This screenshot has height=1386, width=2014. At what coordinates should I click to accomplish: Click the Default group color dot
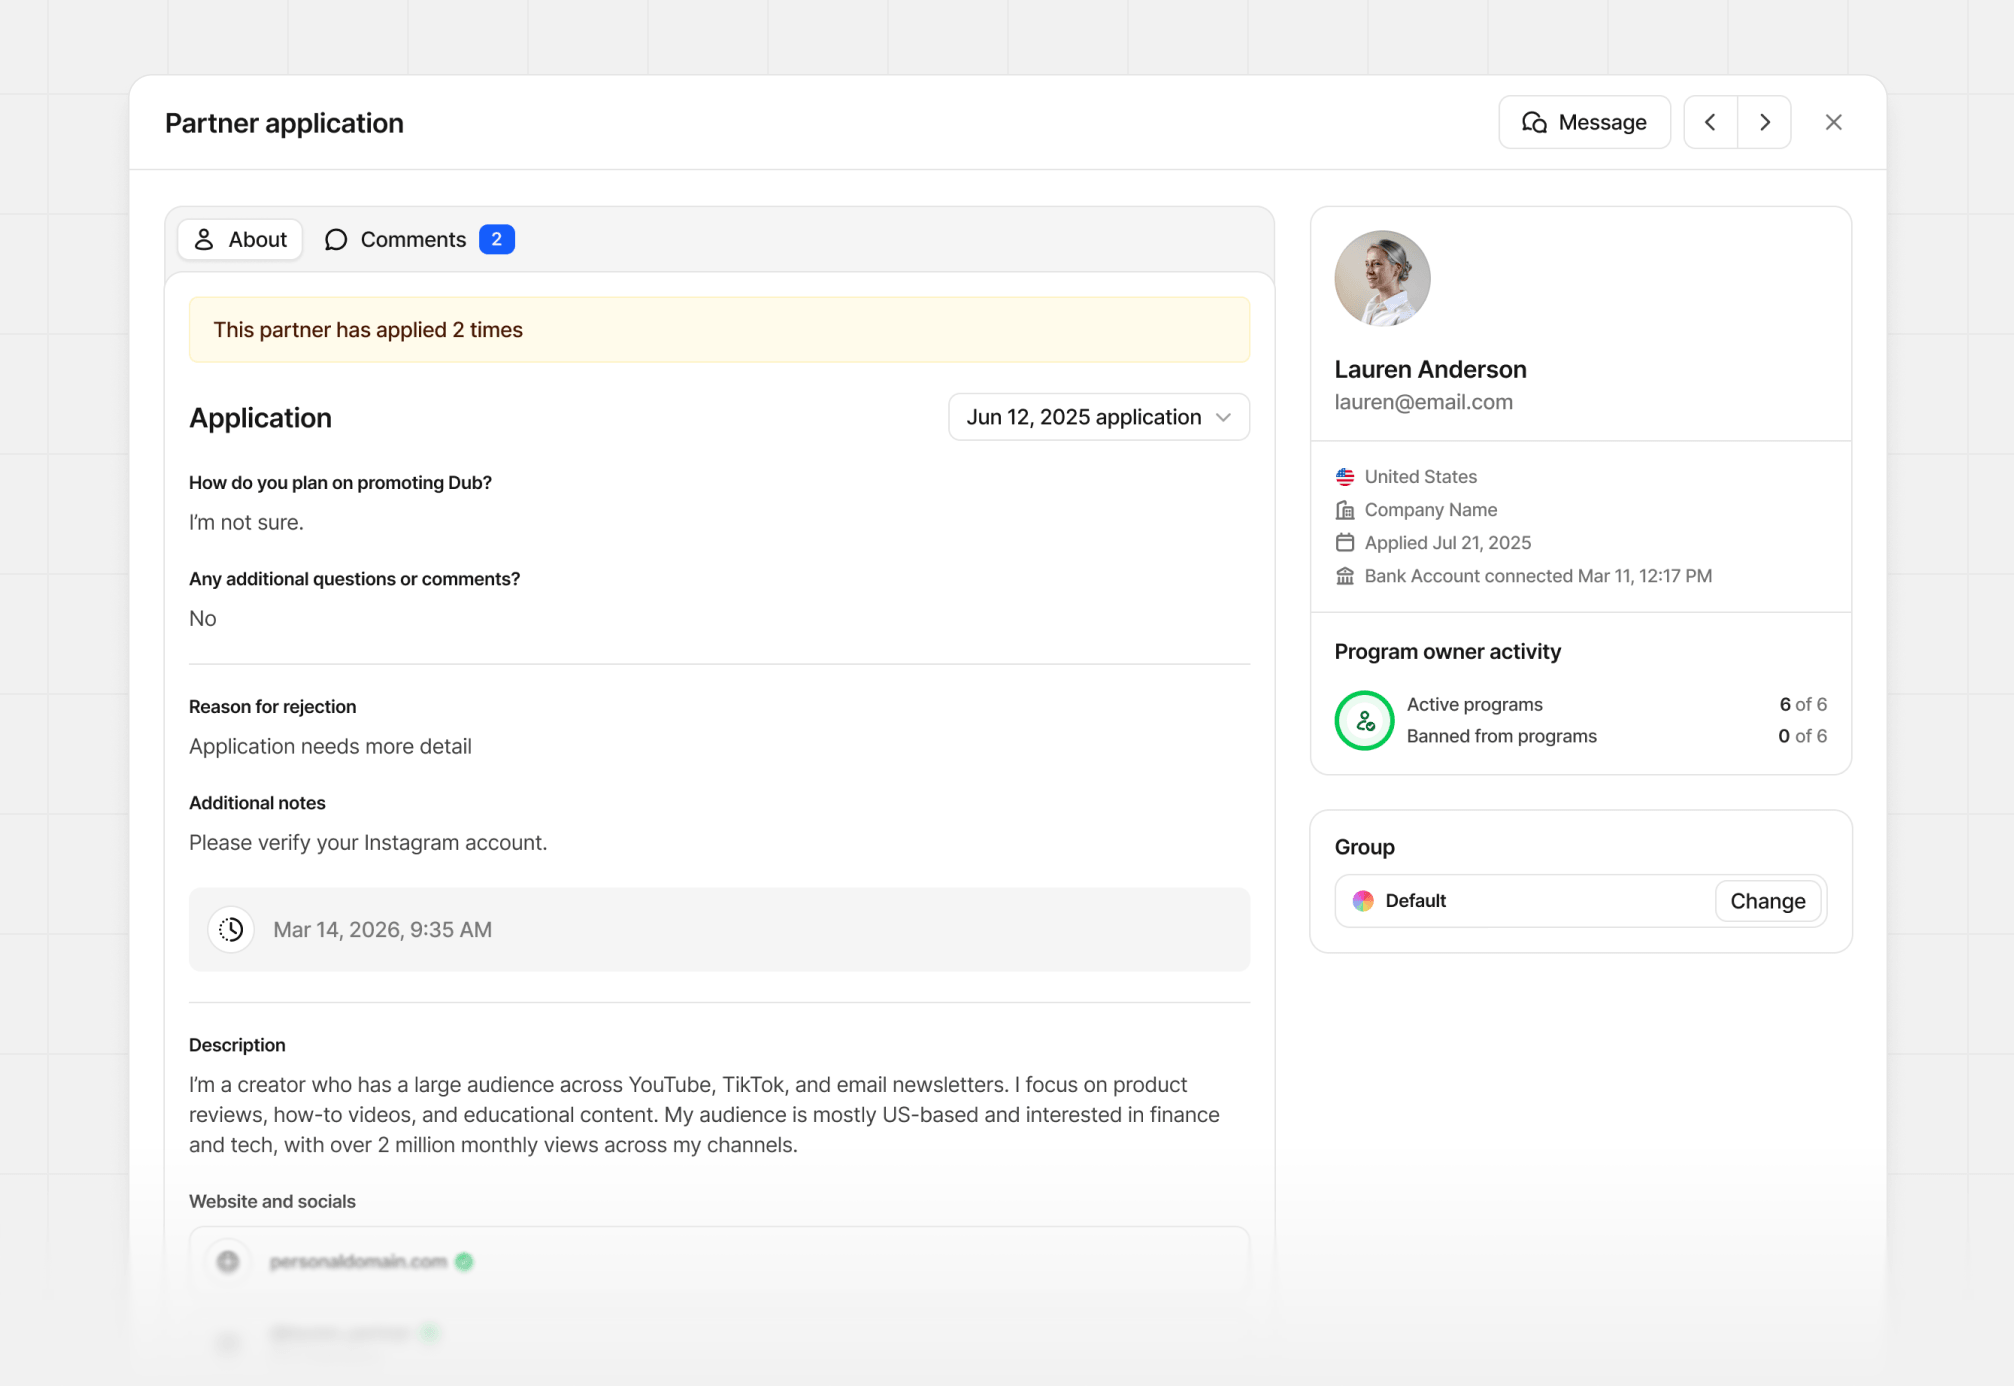(1363, 901)
